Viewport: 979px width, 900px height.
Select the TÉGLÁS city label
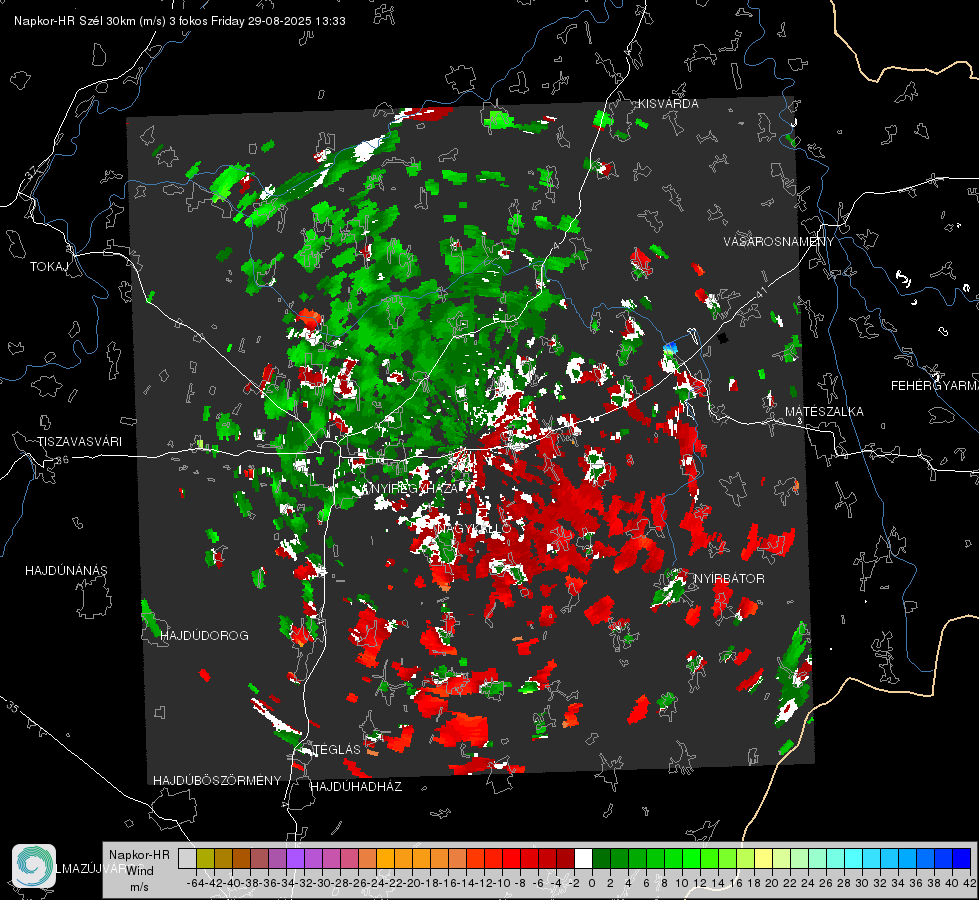point(337,749)
